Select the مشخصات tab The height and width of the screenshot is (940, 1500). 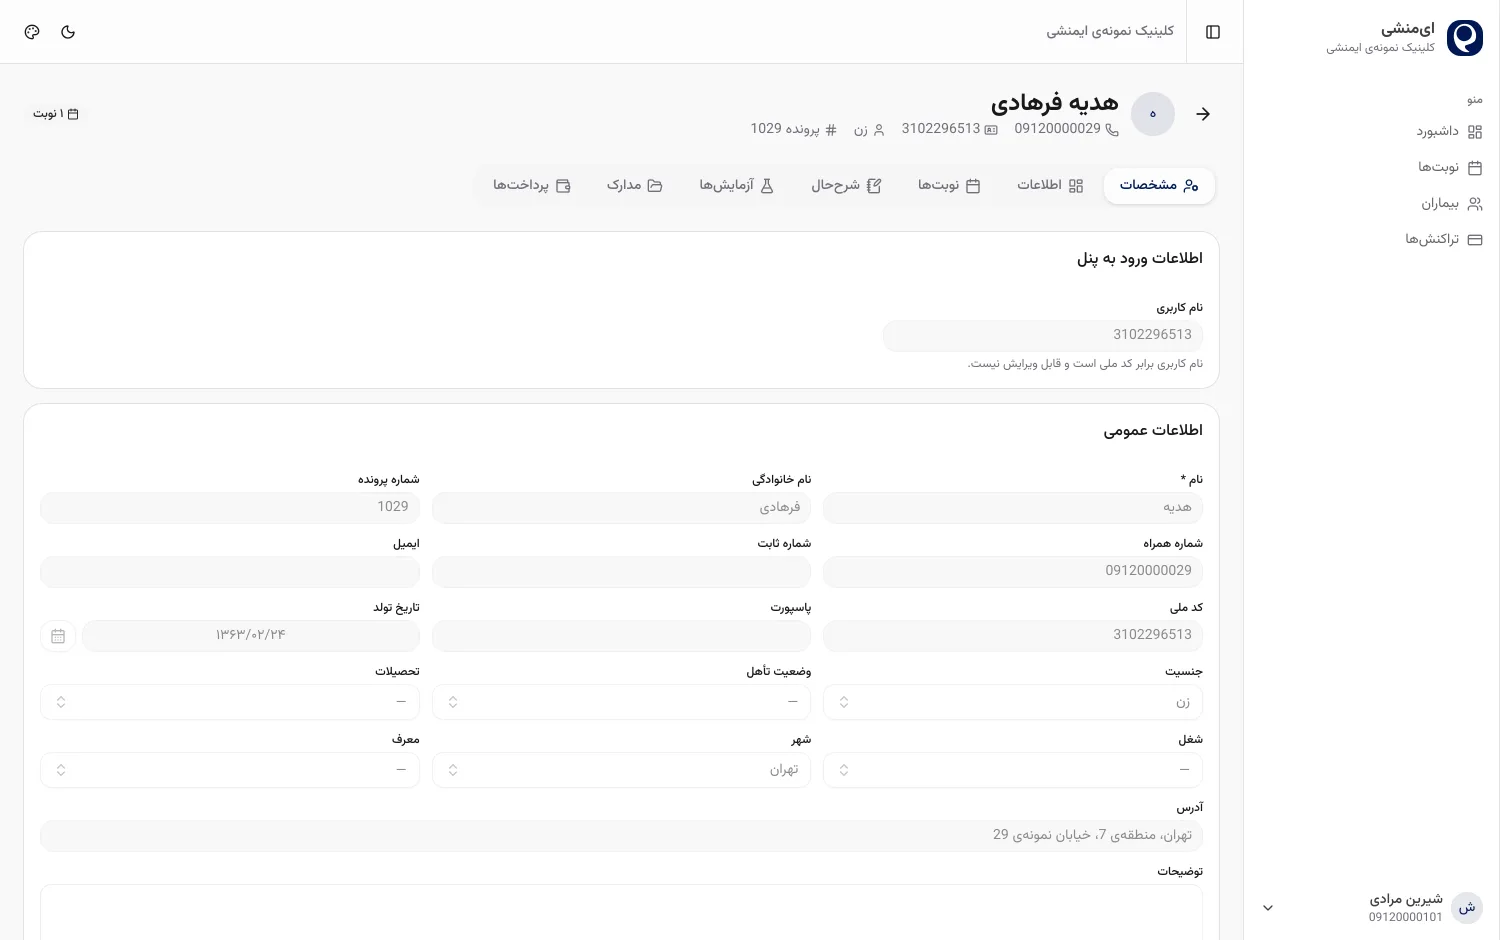point(1159,185)
